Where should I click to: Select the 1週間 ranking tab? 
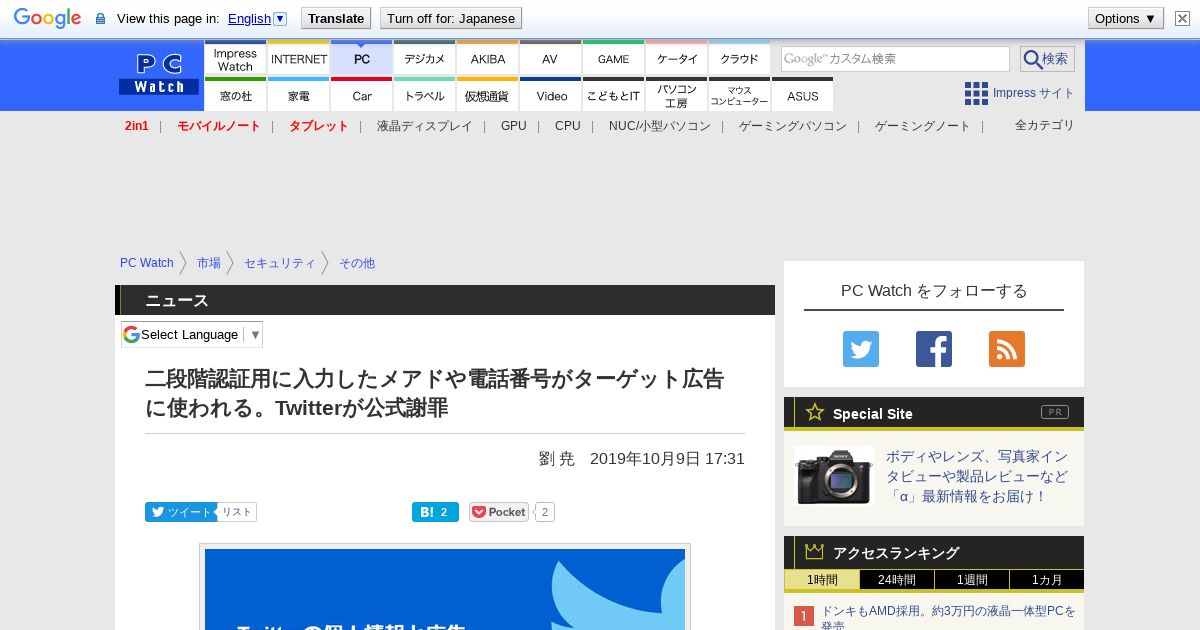pyautogui.click(x=972, y=580)
